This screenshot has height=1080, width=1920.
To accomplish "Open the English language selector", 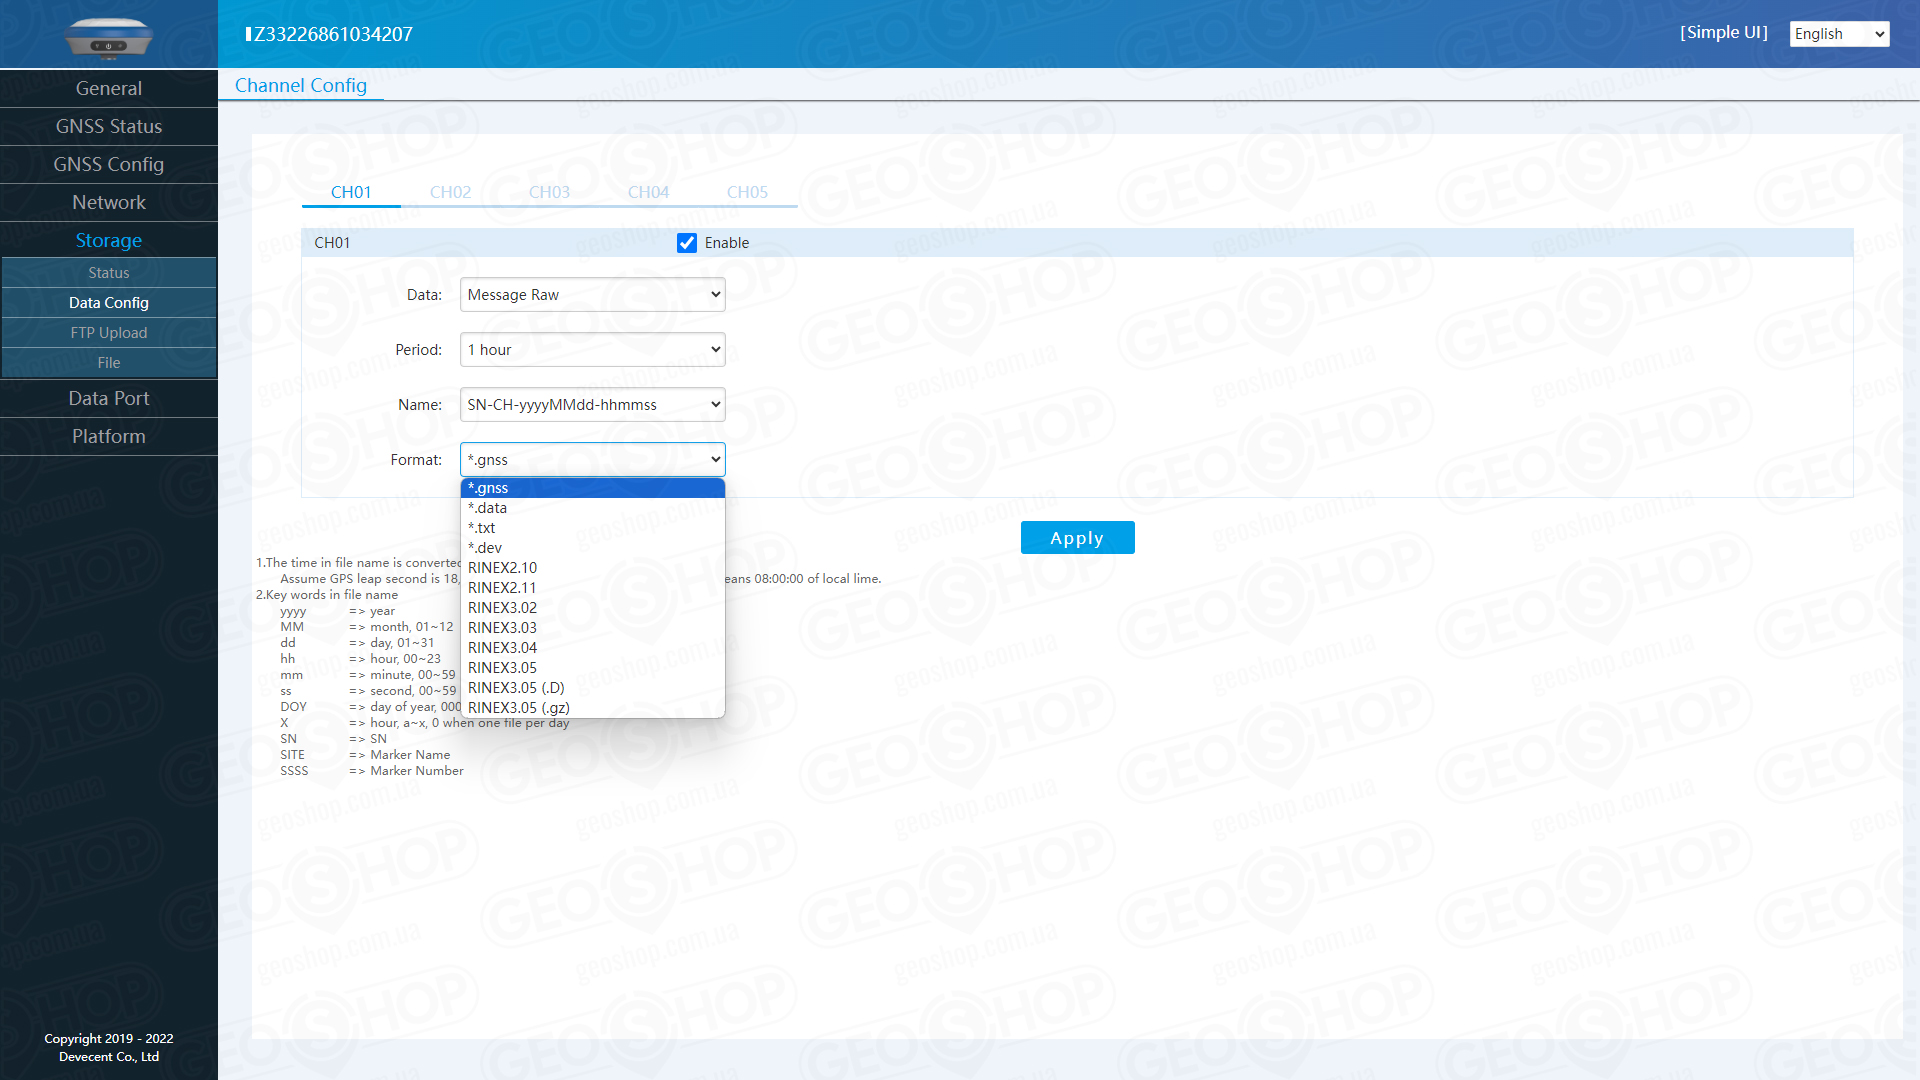I will pos(1839,34).
